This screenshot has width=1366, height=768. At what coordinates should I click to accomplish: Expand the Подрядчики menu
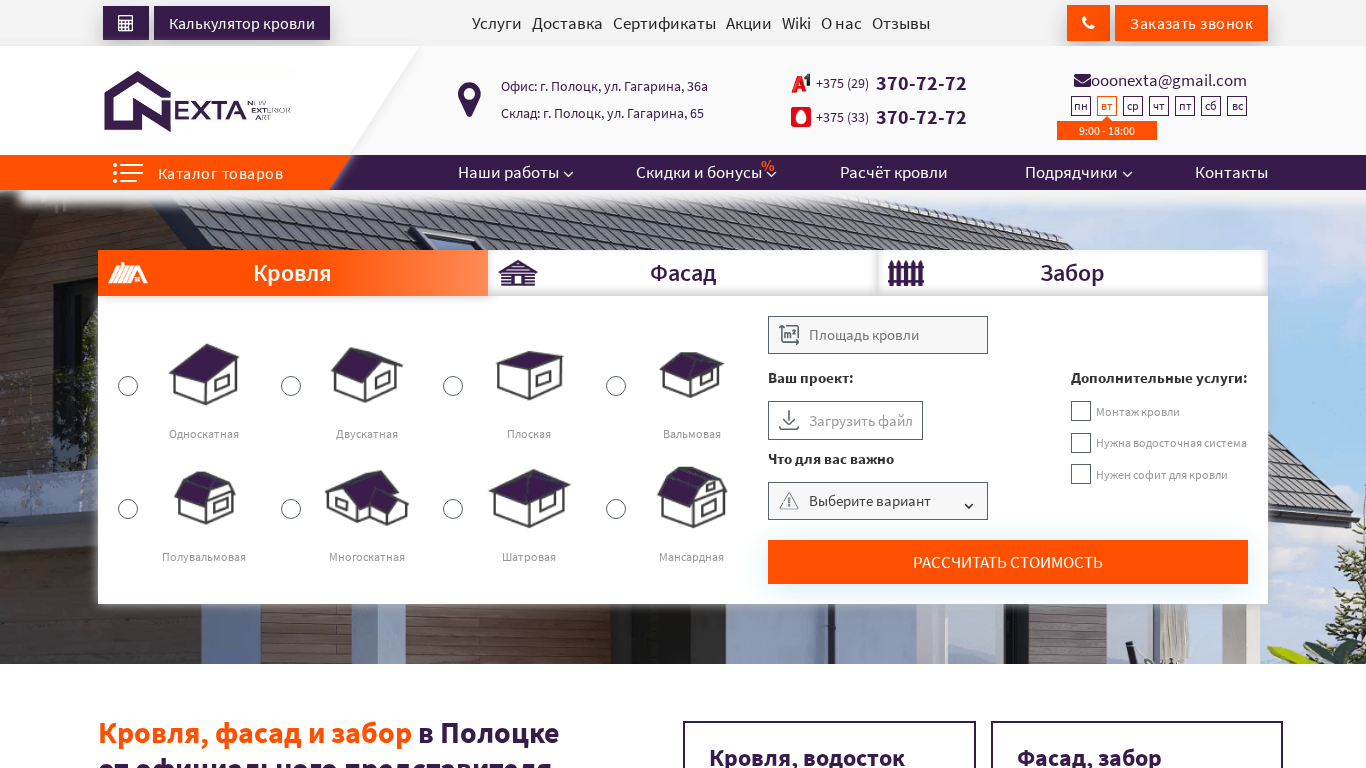[1079, 173]
